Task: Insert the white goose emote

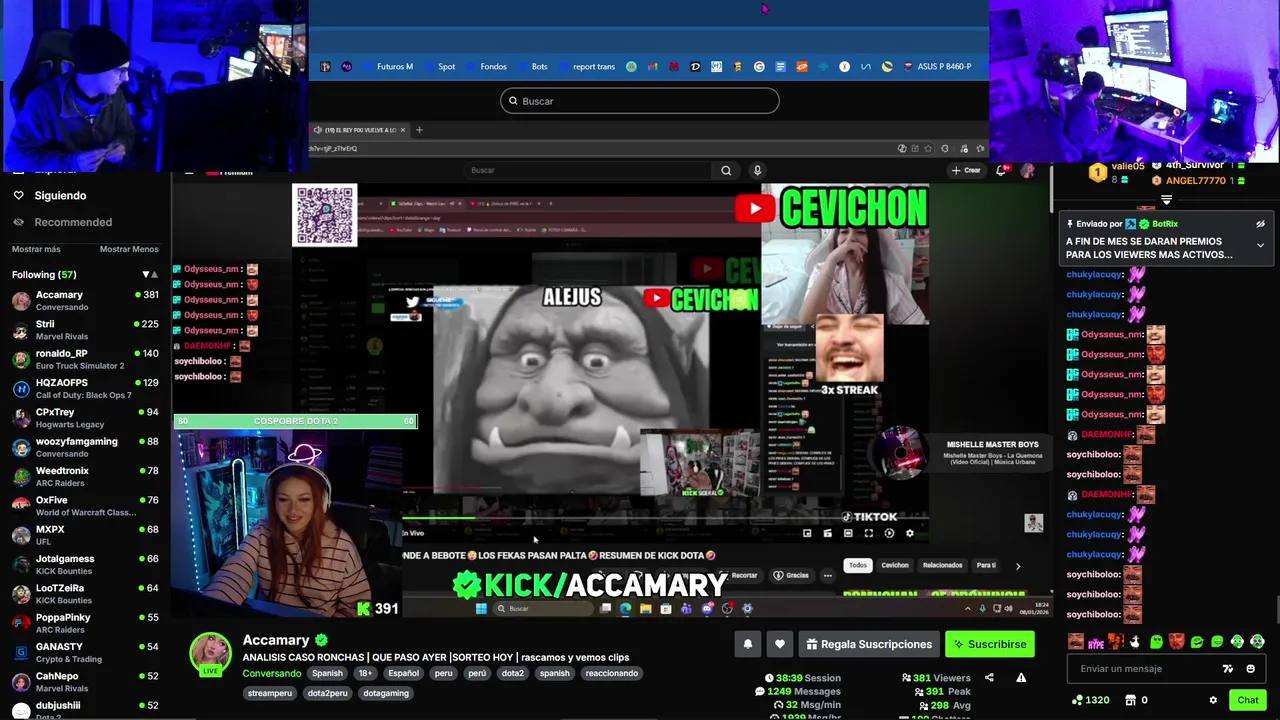Action: point(1136,641)
